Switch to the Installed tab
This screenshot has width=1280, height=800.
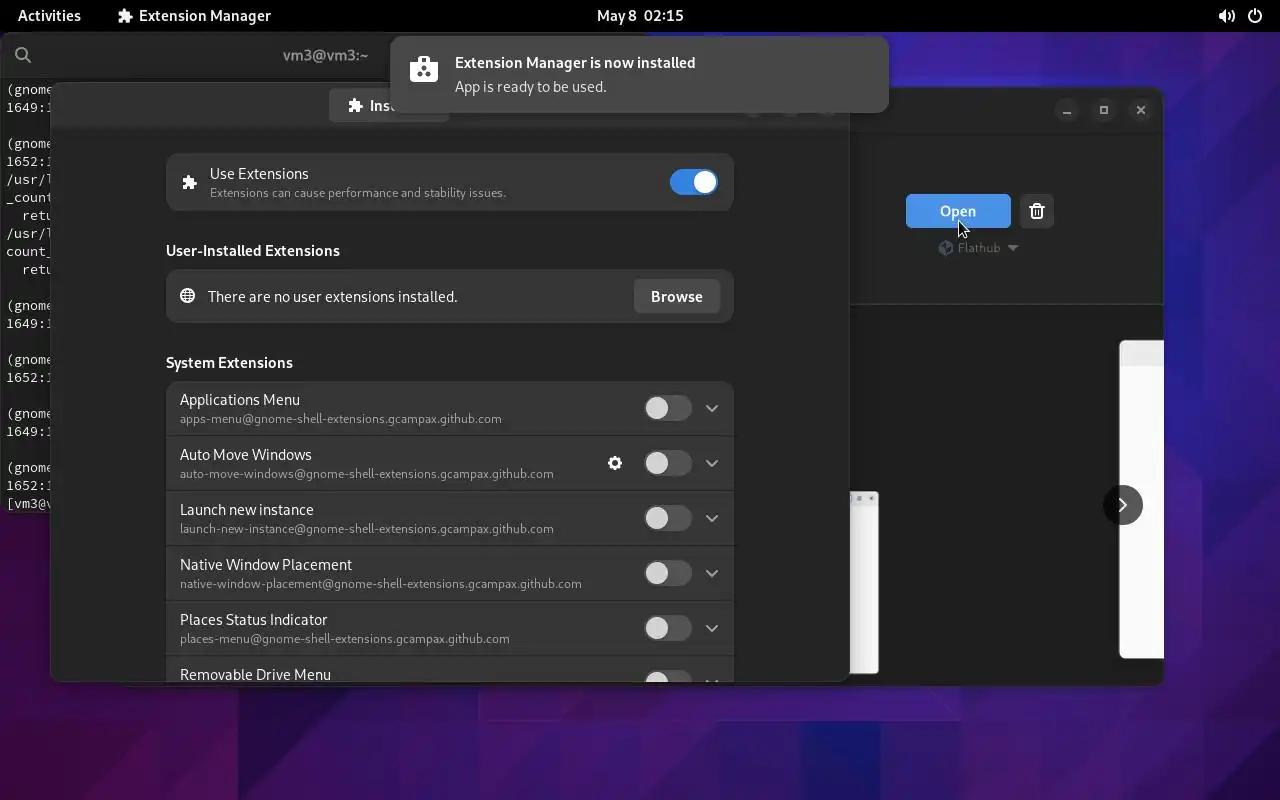click(388, 105)
